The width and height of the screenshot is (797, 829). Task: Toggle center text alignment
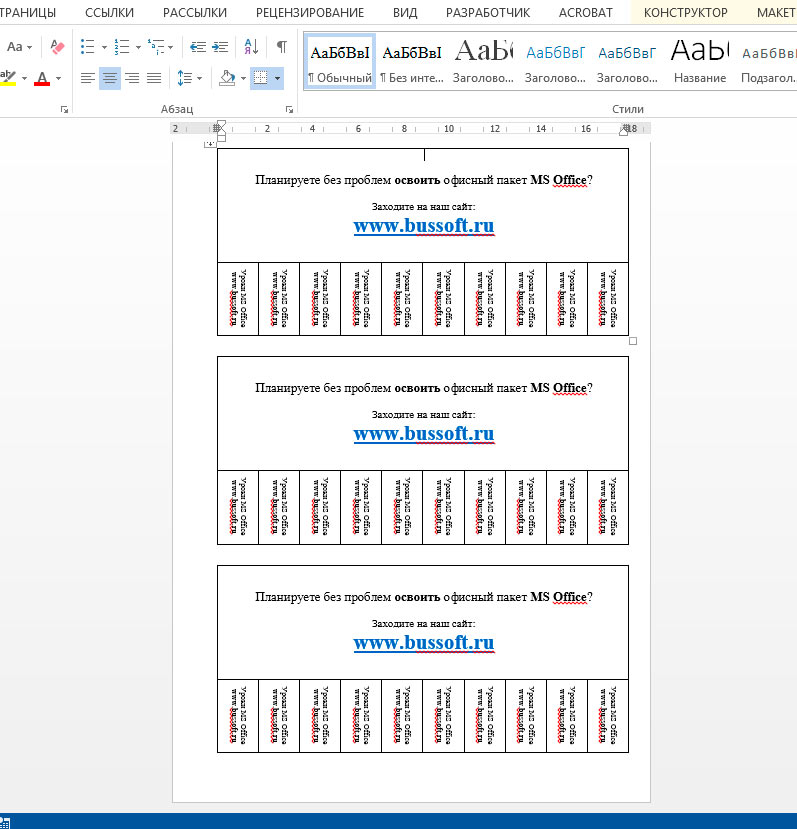pyautogui.click(x=110, y=78)
